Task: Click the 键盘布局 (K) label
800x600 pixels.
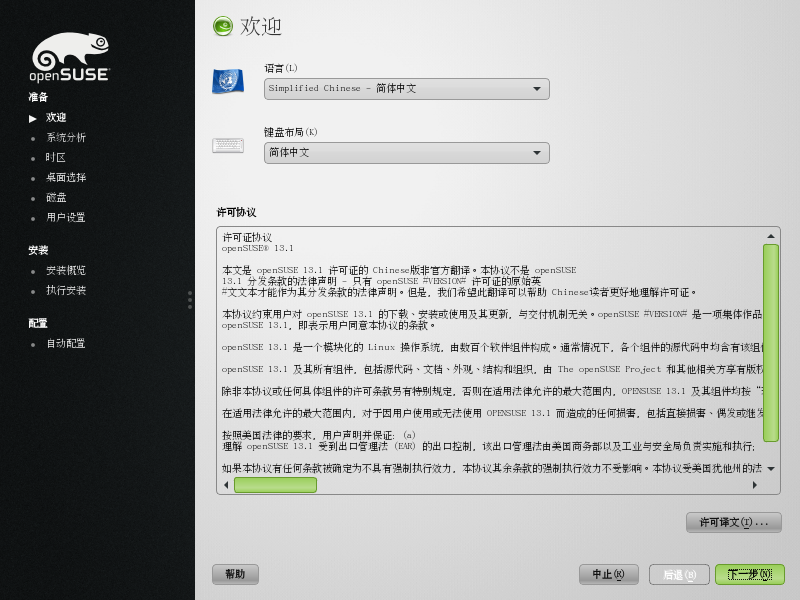Action: pyautogui.click(x=290, y=132)
